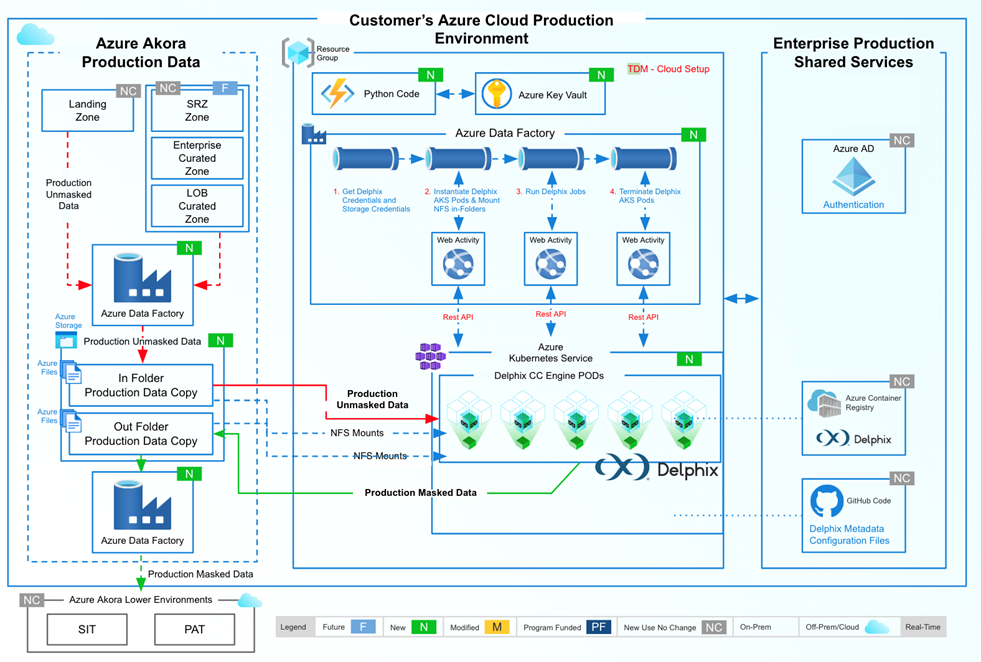981x662 pixels.
Task: Click the PAT environment box
Action: (195, 630)
